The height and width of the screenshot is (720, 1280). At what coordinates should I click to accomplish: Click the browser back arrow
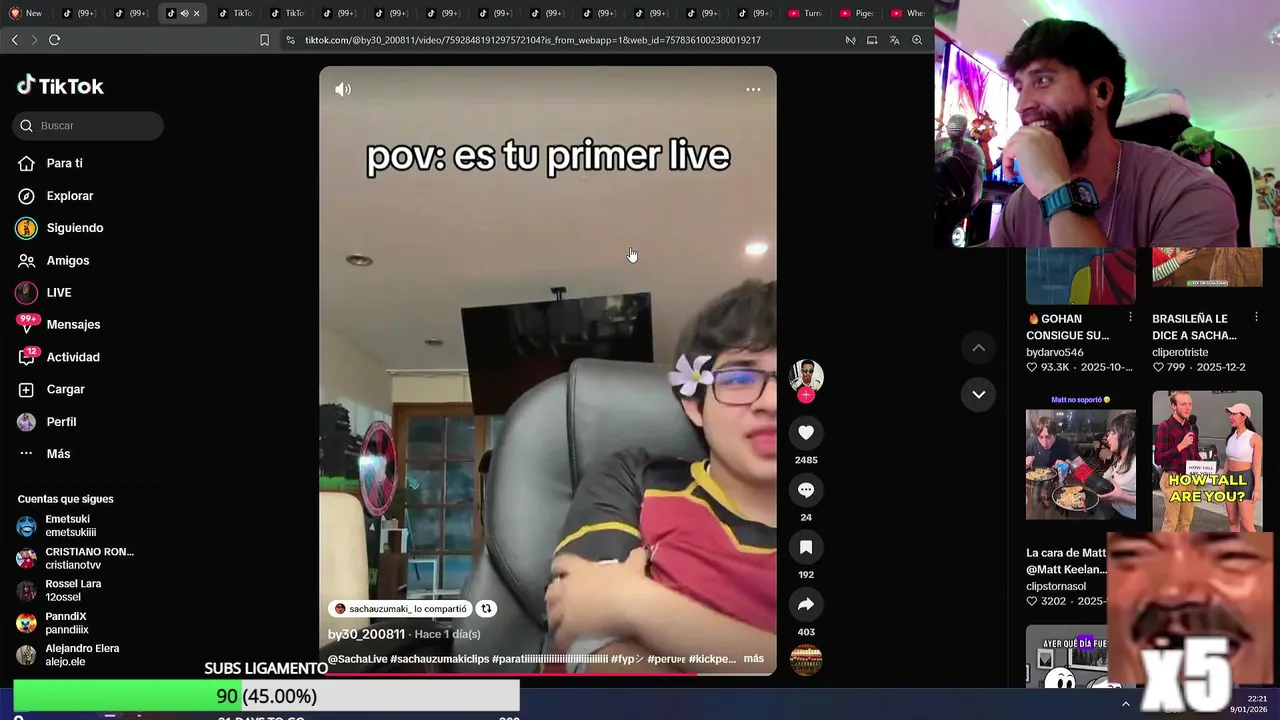coord(14,40)
